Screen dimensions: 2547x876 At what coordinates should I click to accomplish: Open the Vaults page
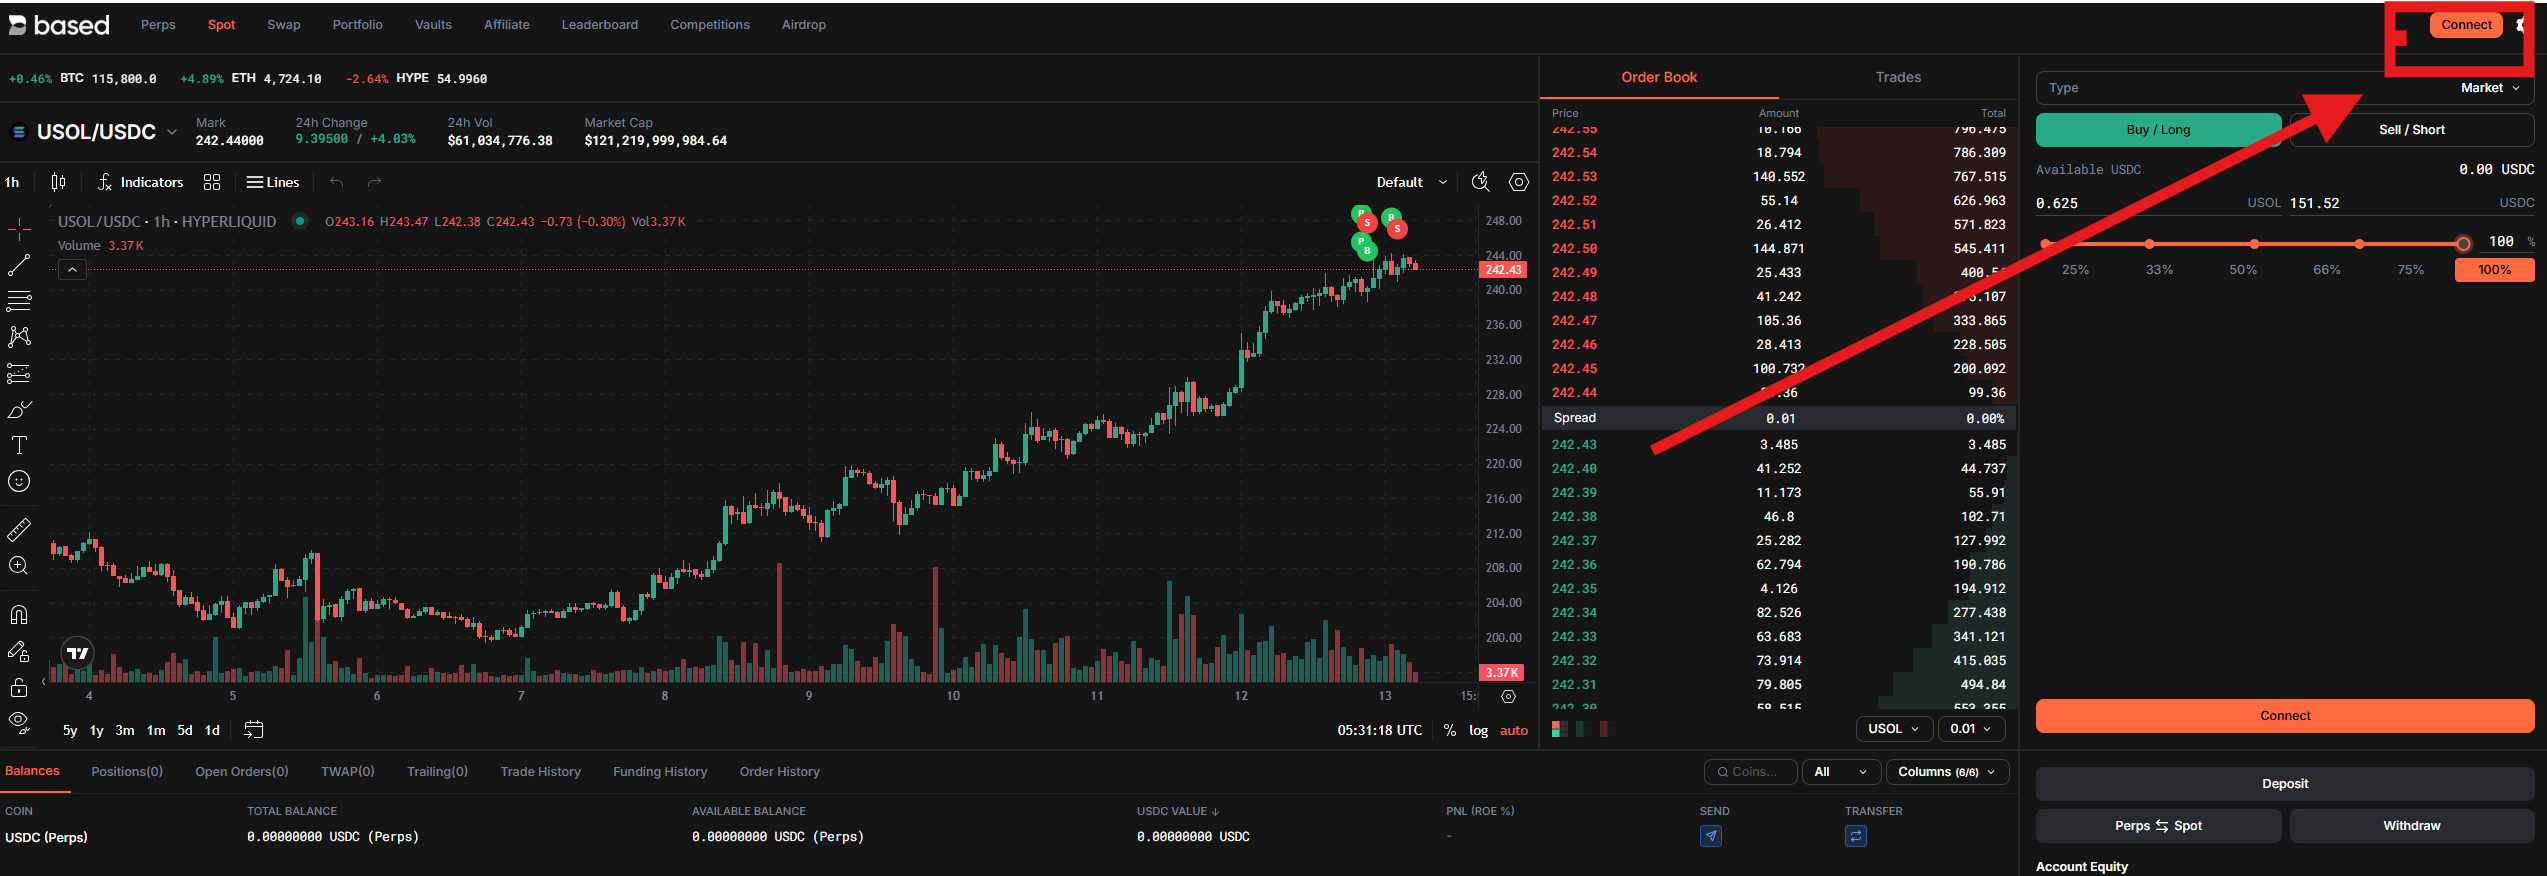point(433,25)
